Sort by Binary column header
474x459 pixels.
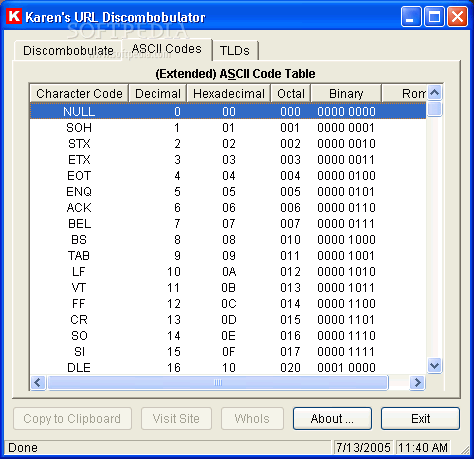coord(346,94)
